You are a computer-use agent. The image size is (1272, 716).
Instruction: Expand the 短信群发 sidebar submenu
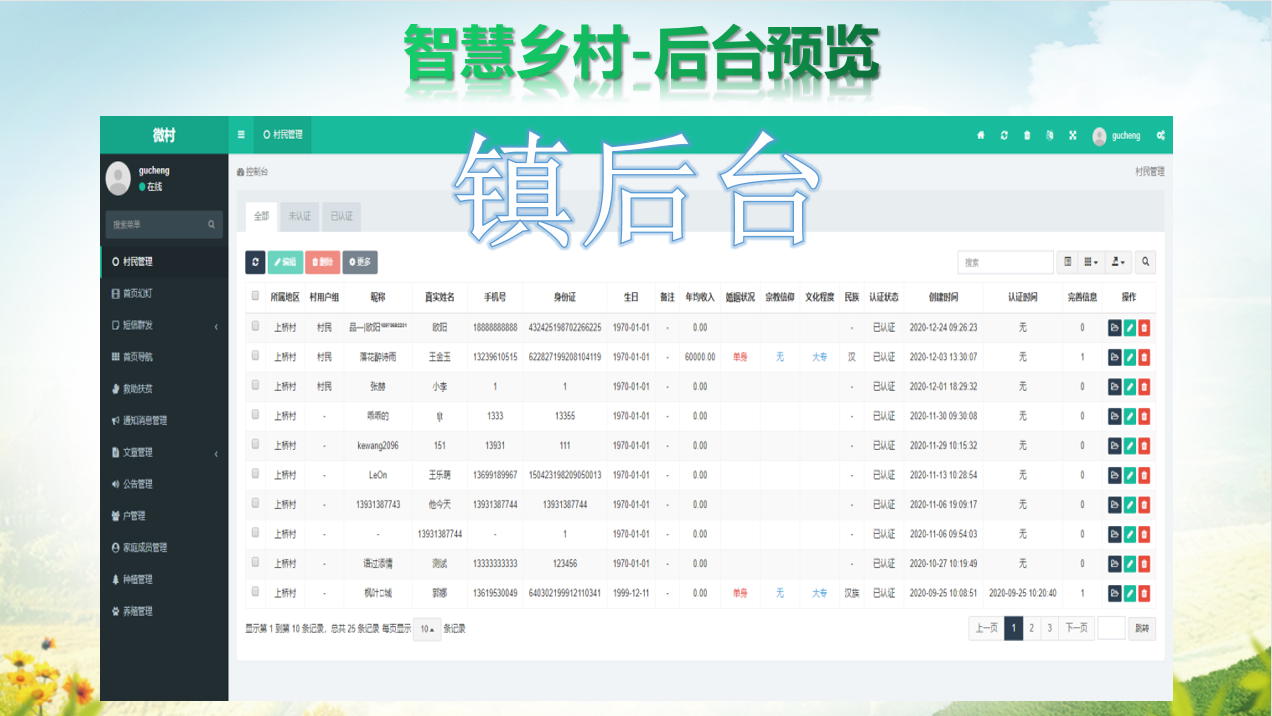tap(164, 325)
